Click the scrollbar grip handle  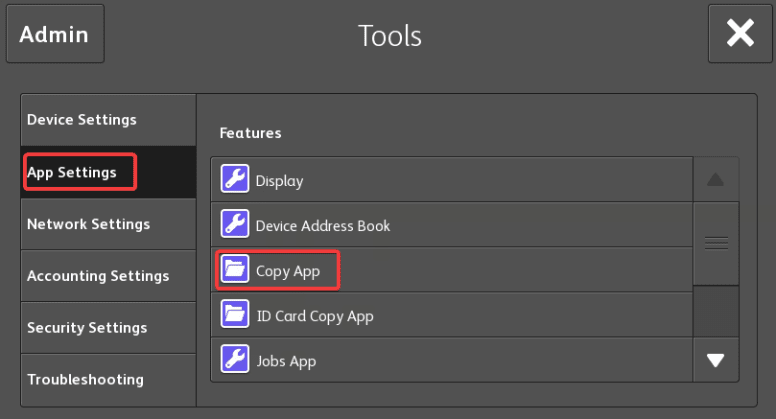(x=716, y=243)
